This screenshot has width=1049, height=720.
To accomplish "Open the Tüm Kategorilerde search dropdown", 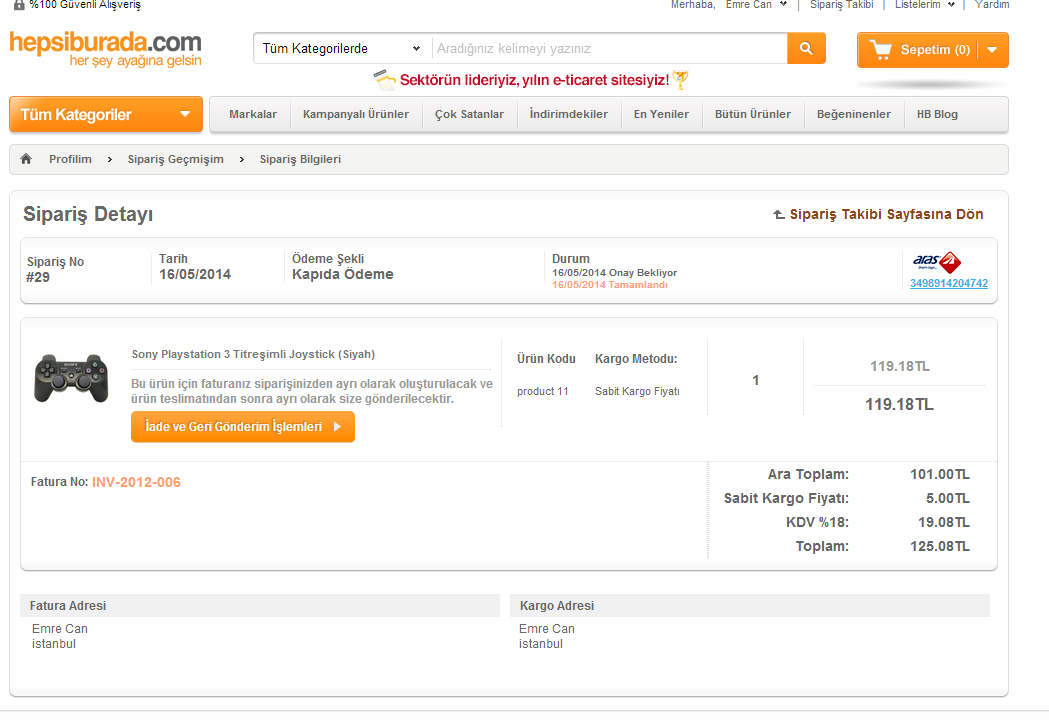I will tap(342, 48).
